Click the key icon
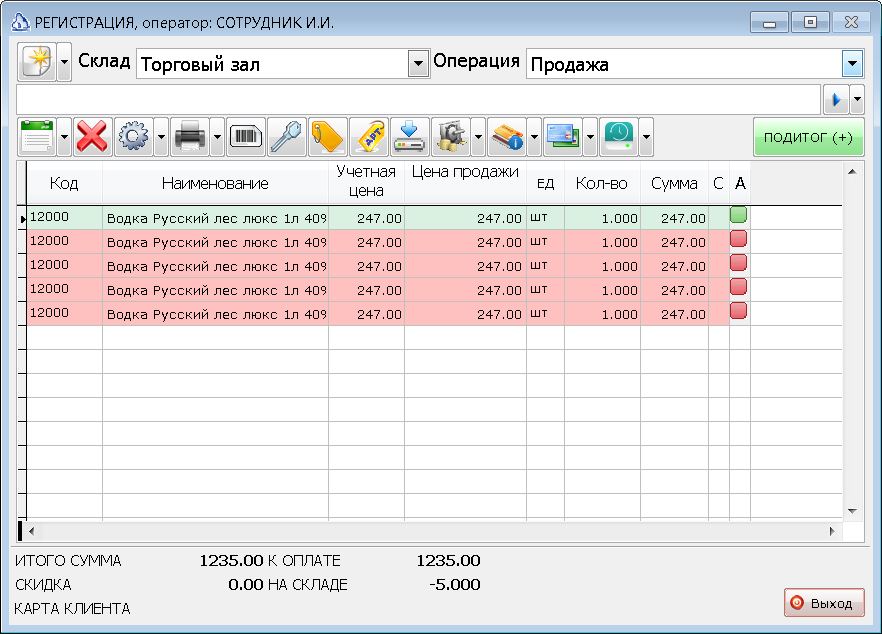The image size is (882, 634). 287,137
